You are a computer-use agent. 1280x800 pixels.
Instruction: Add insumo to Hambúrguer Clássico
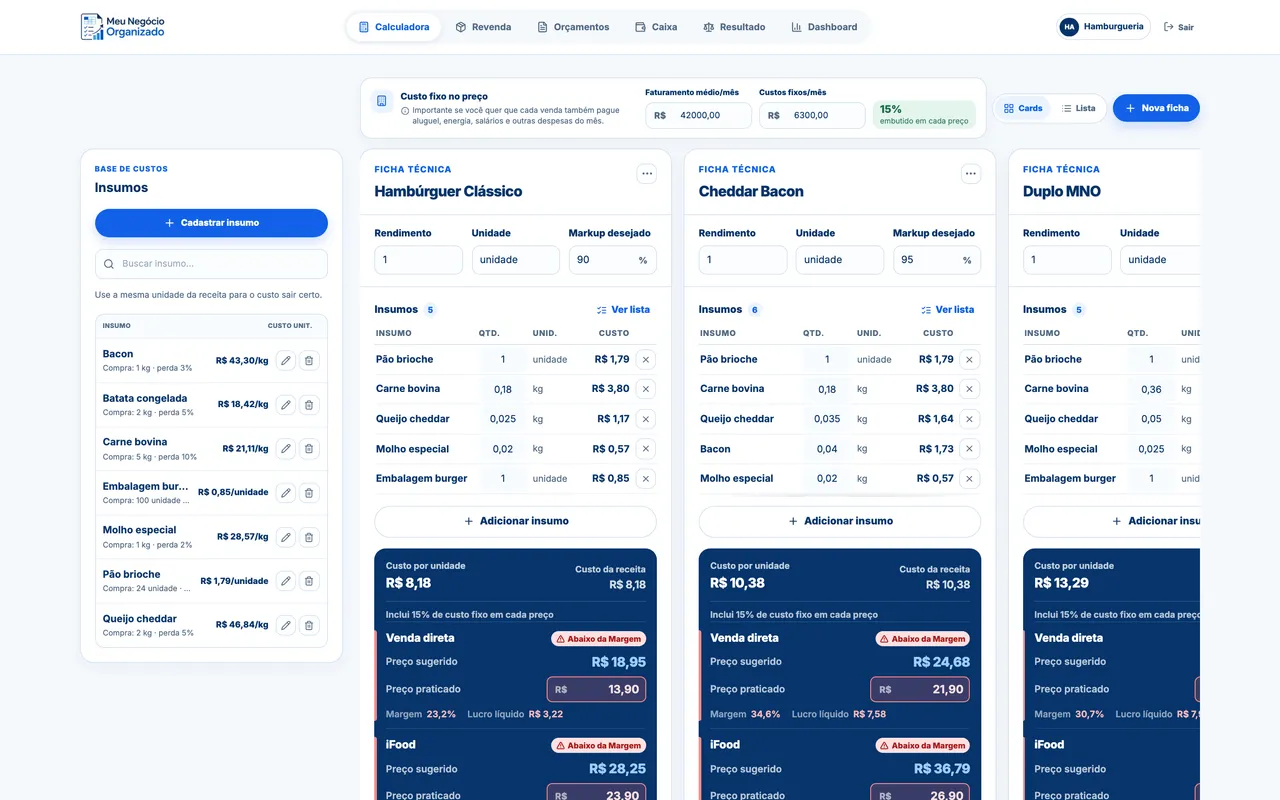coord(516,521)
